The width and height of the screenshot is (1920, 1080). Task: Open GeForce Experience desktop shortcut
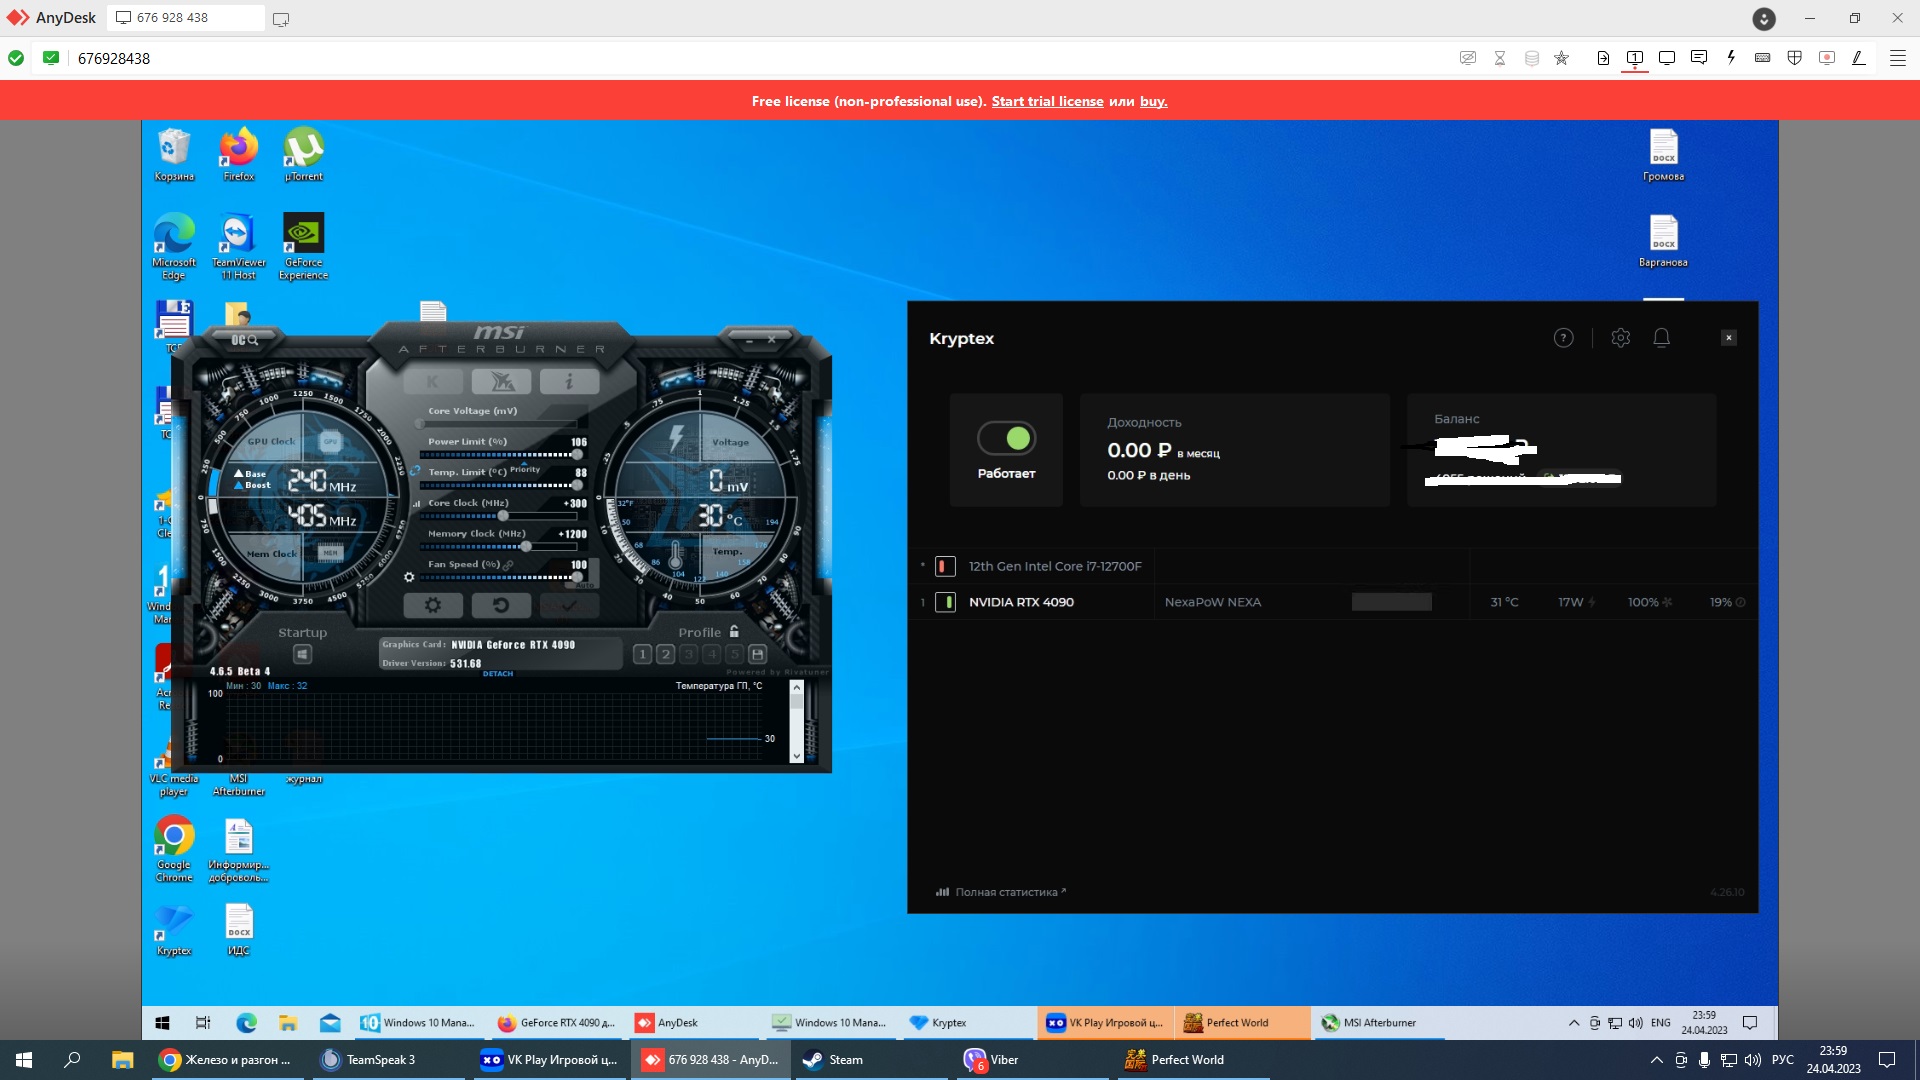303,247
